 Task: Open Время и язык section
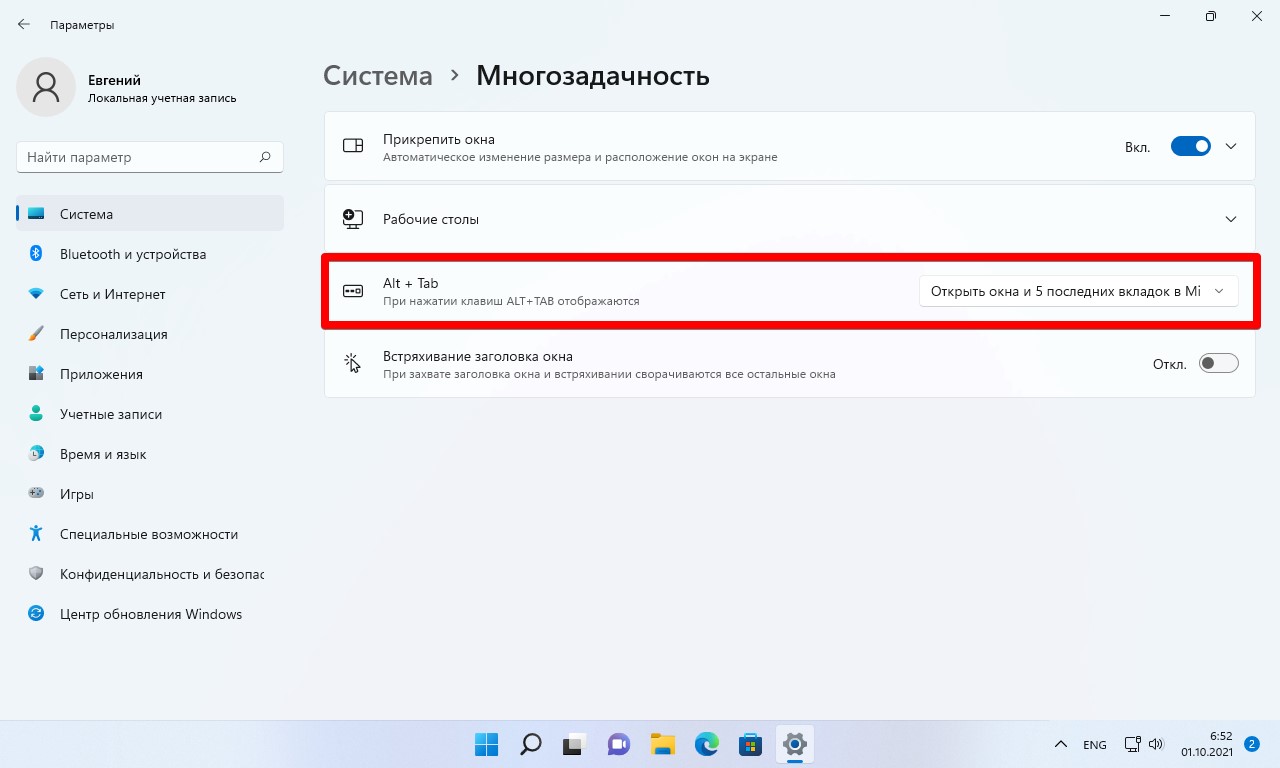150,454
